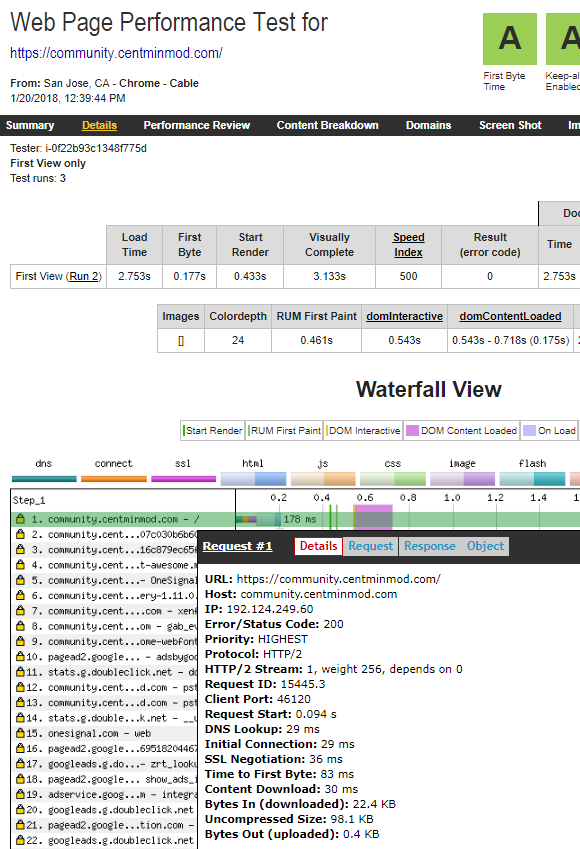Screen dimensions: 580x849
Task: Click the css color bar in legend
Action: click(x=393, y=479)
